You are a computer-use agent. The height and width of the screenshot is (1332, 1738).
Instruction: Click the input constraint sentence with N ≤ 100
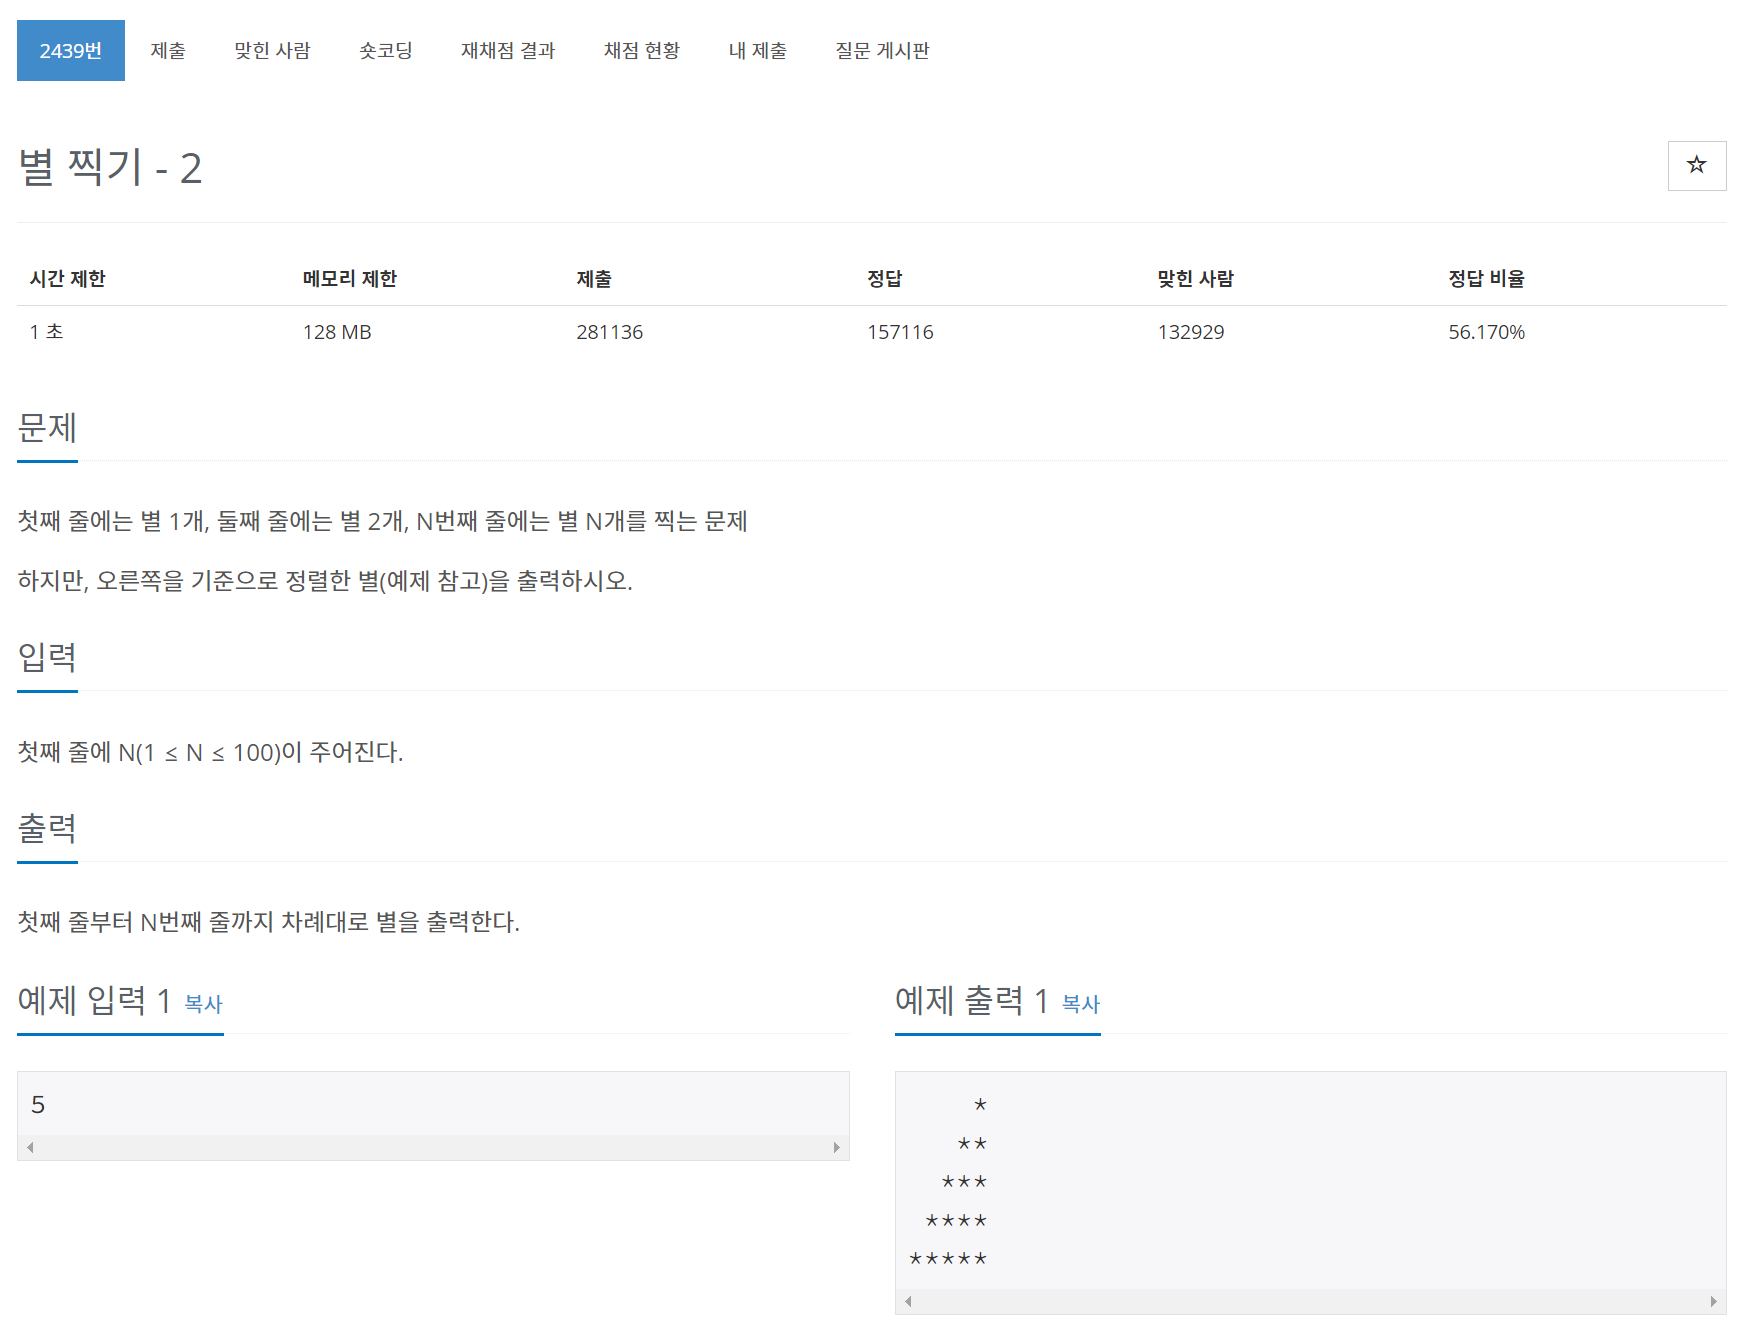click(x=211, y=752)
